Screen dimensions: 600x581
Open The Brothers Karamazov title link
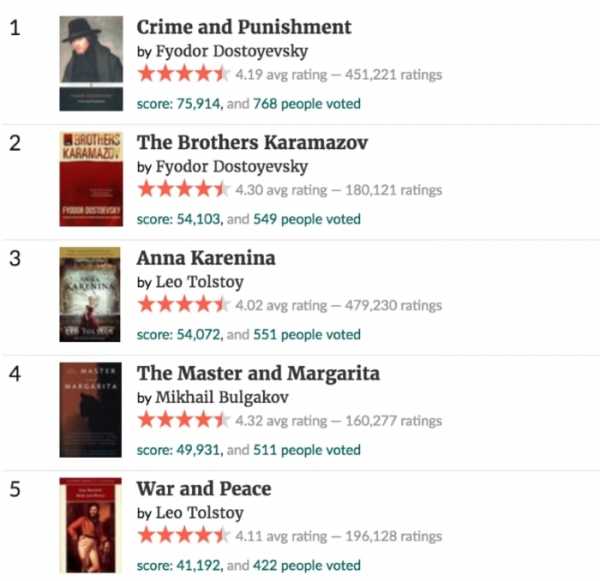coord(252,143)
